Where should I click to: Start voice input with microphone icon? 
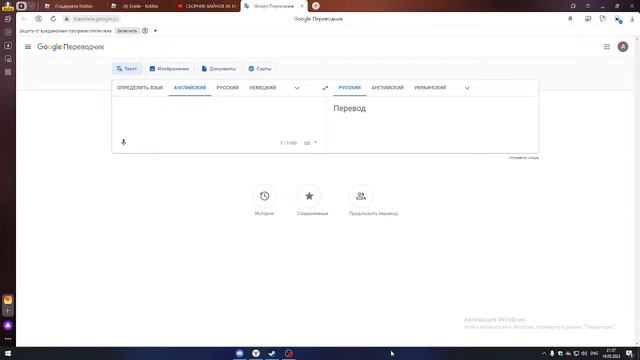click(x=124, y=142)
